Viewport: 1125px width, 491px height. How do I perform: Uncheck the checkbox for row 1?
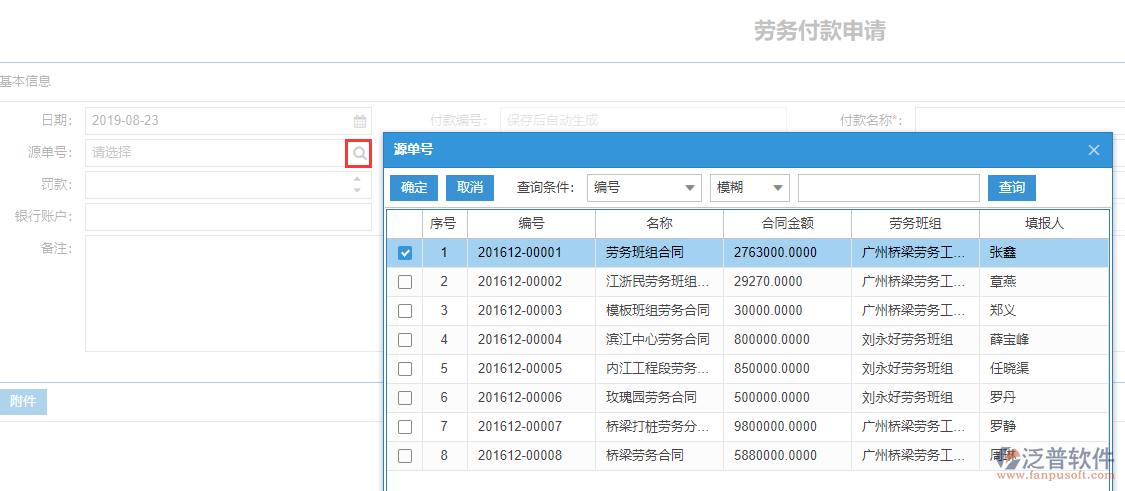405,253
